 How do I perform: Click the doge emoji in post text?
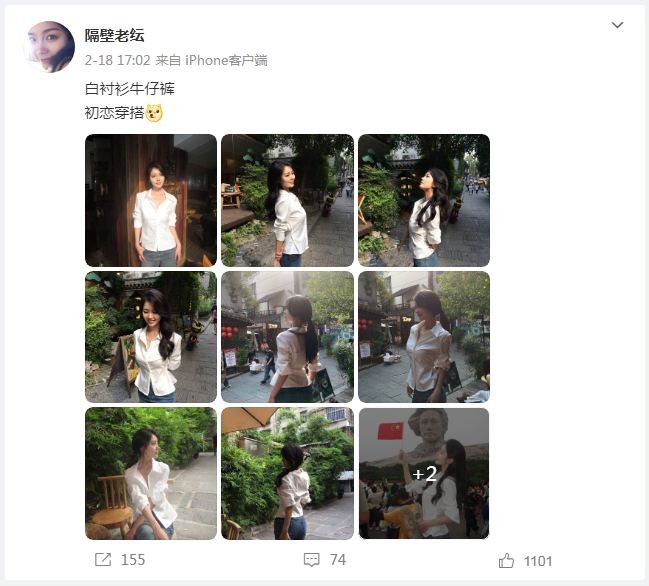(x=154, y=113)
